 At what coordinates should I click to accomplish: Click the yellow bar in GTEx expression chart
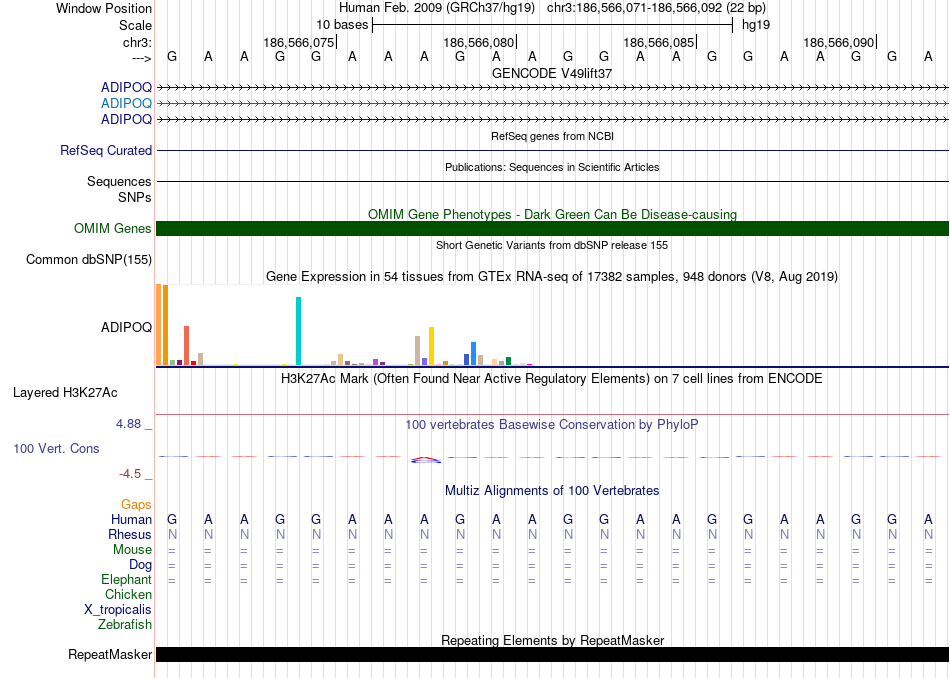tap(431, 346)
